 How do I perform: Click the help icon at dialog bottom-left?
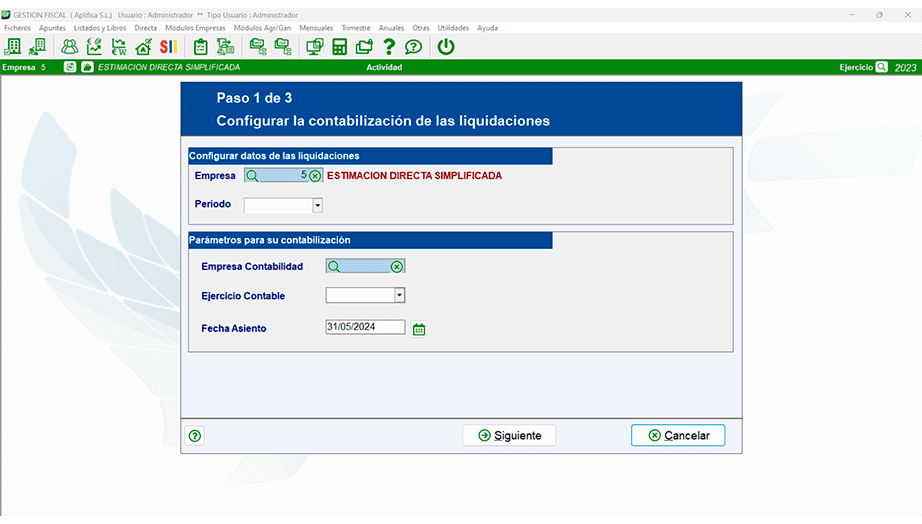195,436
